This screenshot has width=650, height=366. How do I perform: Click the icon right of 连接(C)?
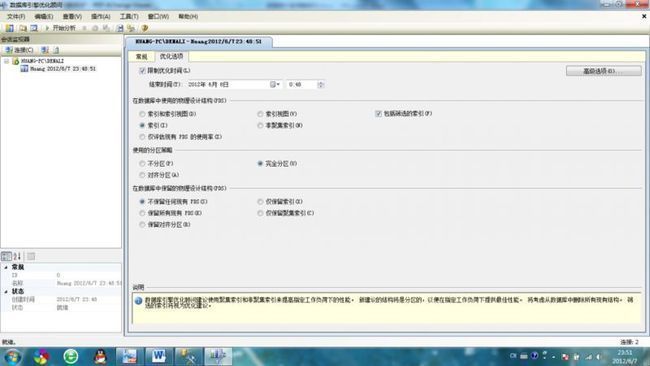tap(45, 50)
